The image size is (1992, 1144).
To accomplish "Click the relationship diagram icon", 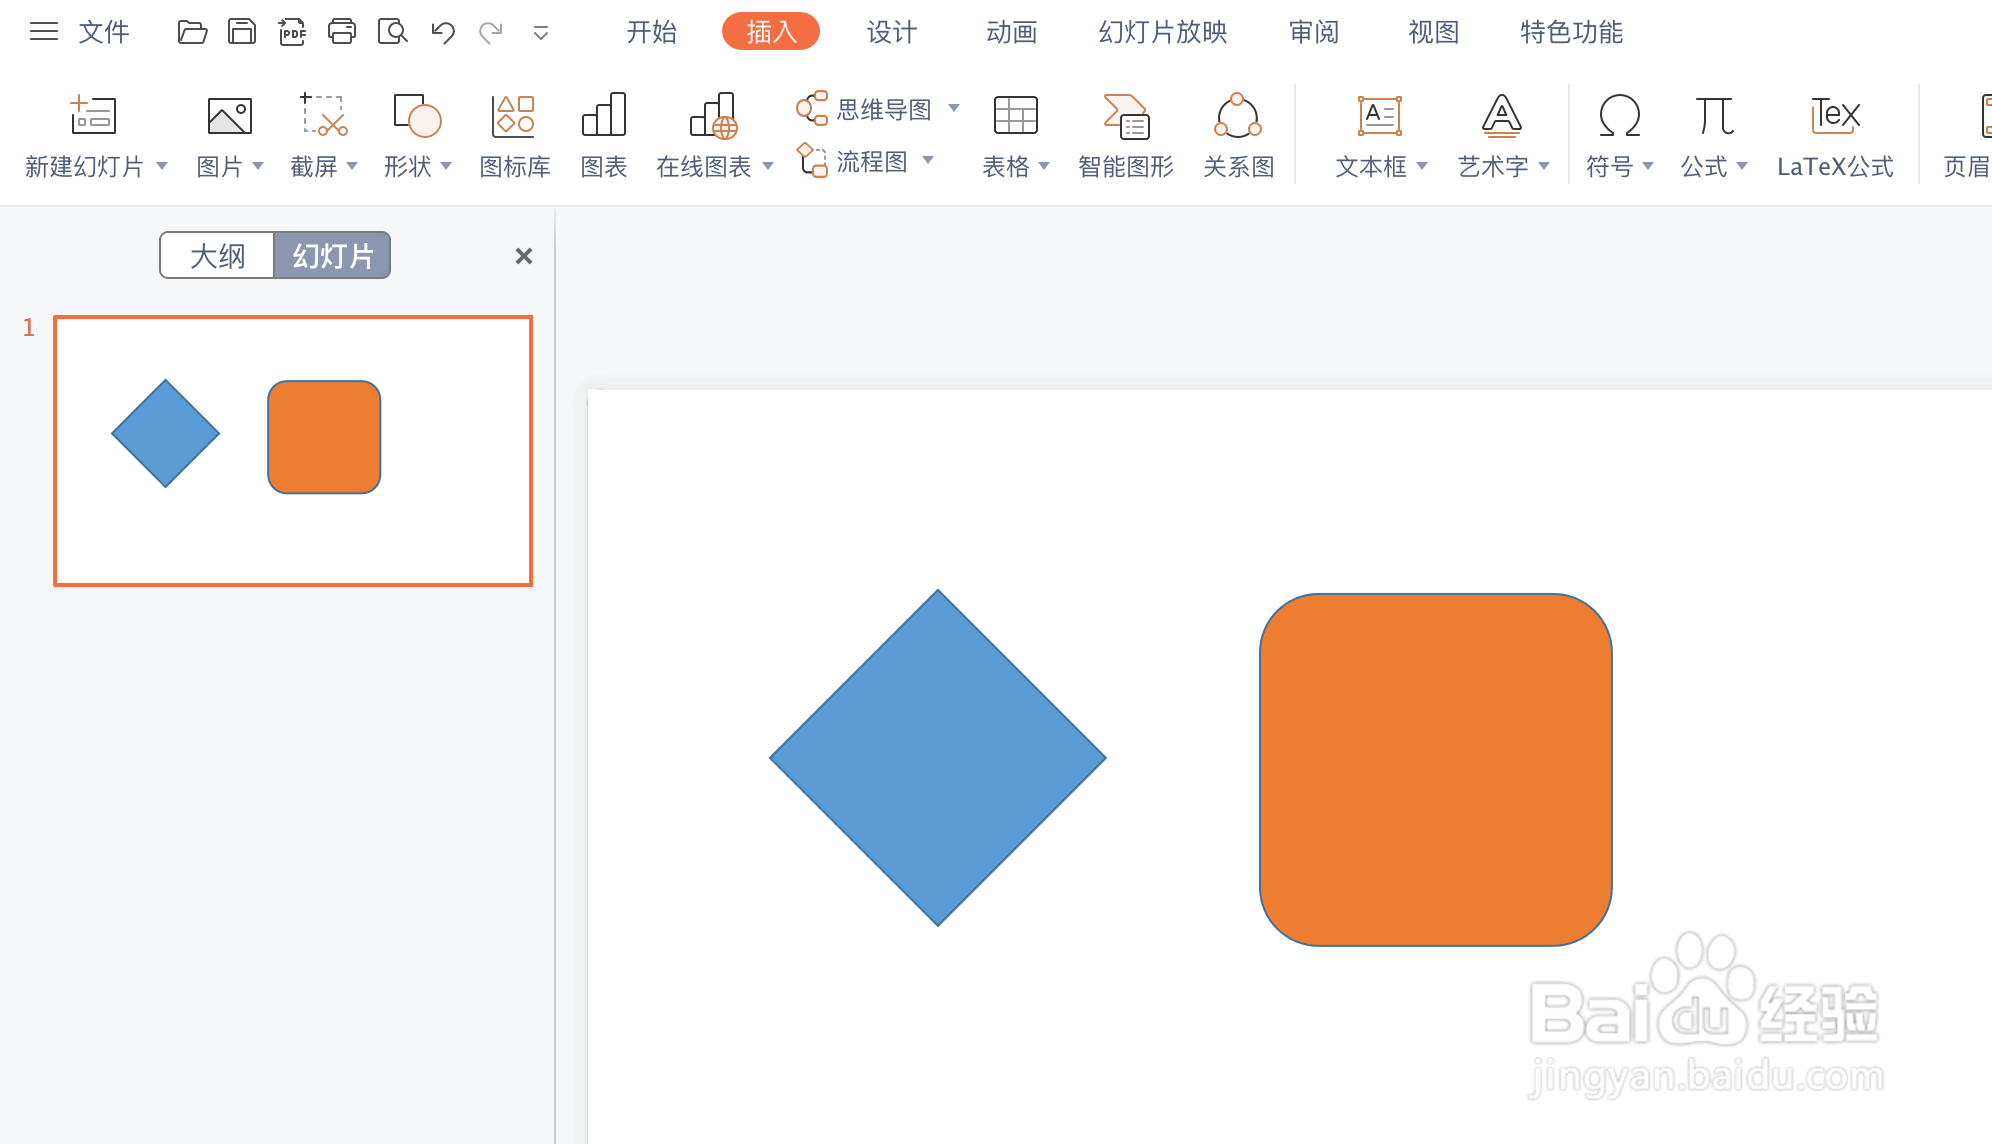I will 1238,116.
